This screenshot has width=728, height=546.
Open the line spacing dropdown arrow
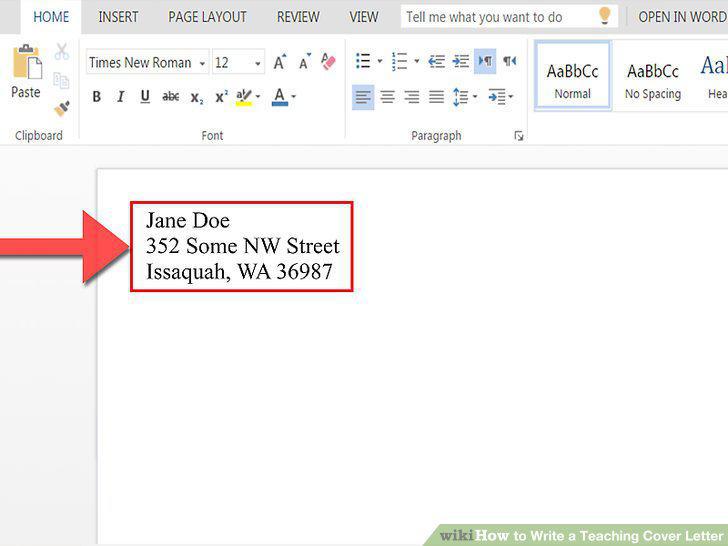pyautogui.click(x=475, y=97)
